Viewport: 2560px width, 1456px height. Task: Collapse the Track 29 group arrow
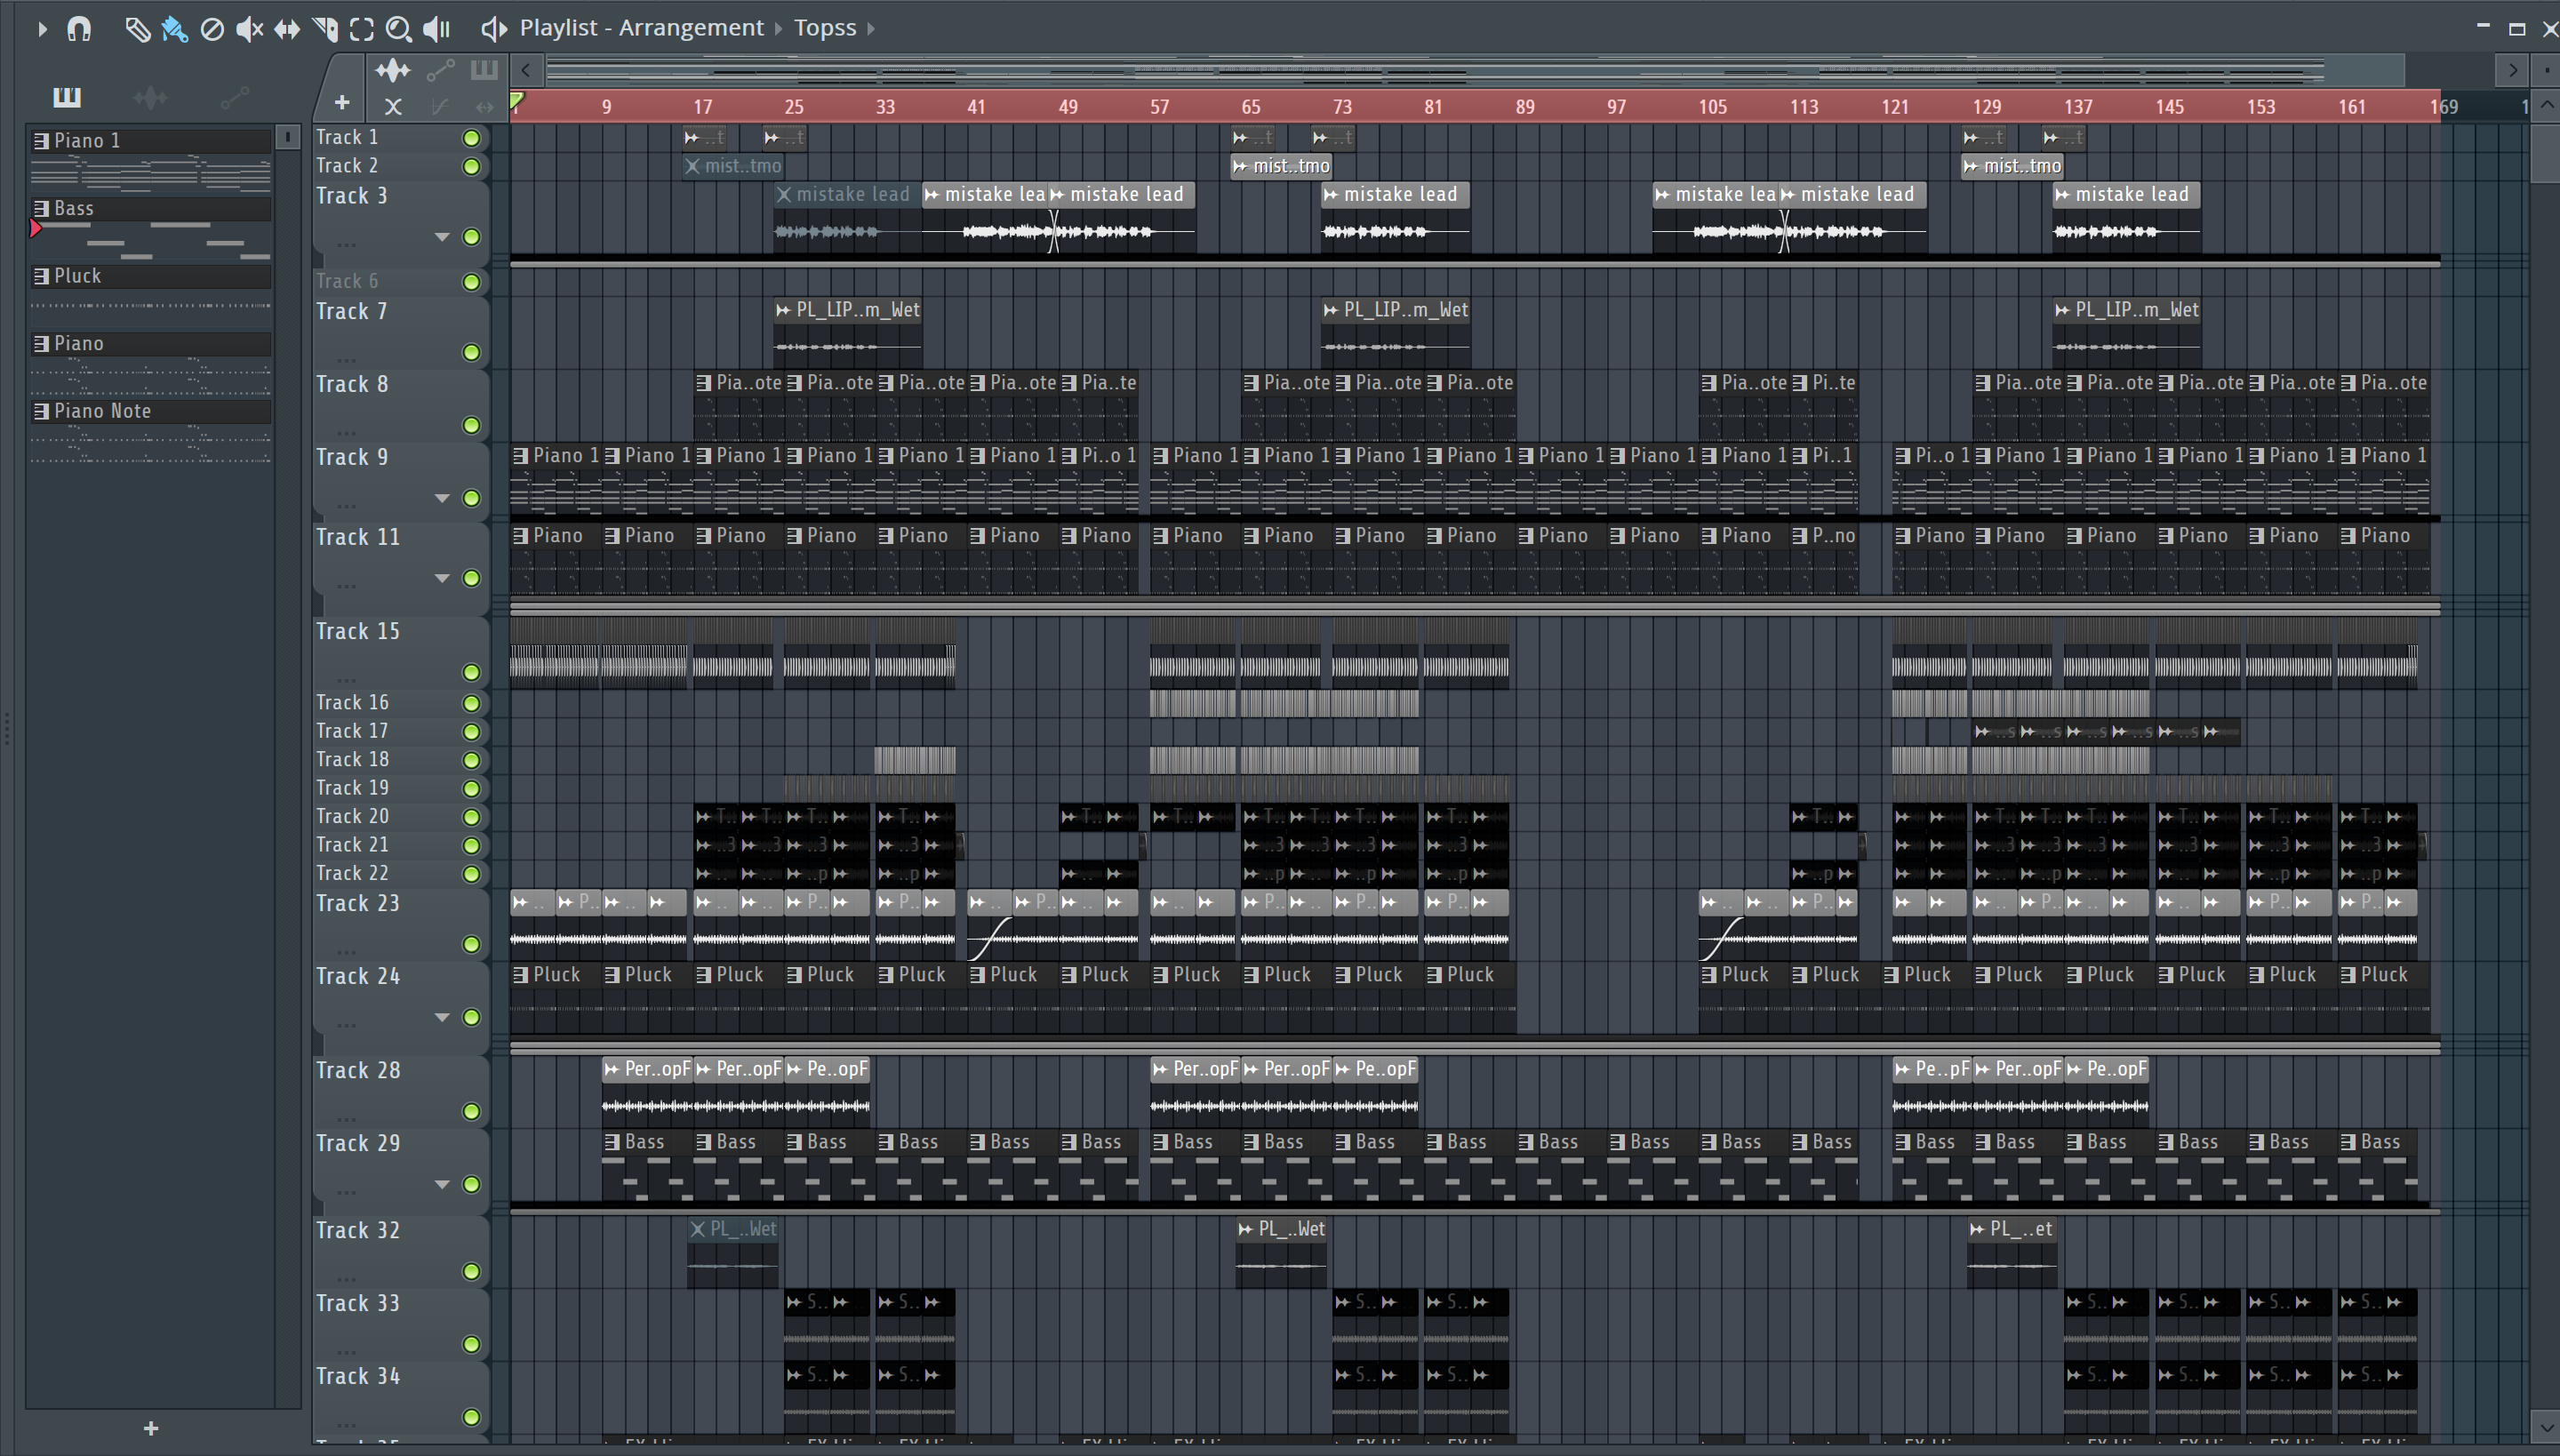pyautogui.click(x=442, y=1184)
